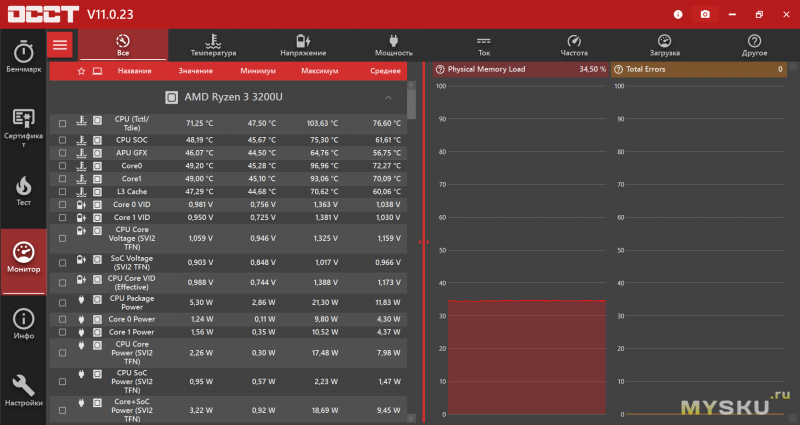Screen dimensions: 800x425
Task: Click graph icon in Core 1 Power row
Action: [x=97, y=332]
